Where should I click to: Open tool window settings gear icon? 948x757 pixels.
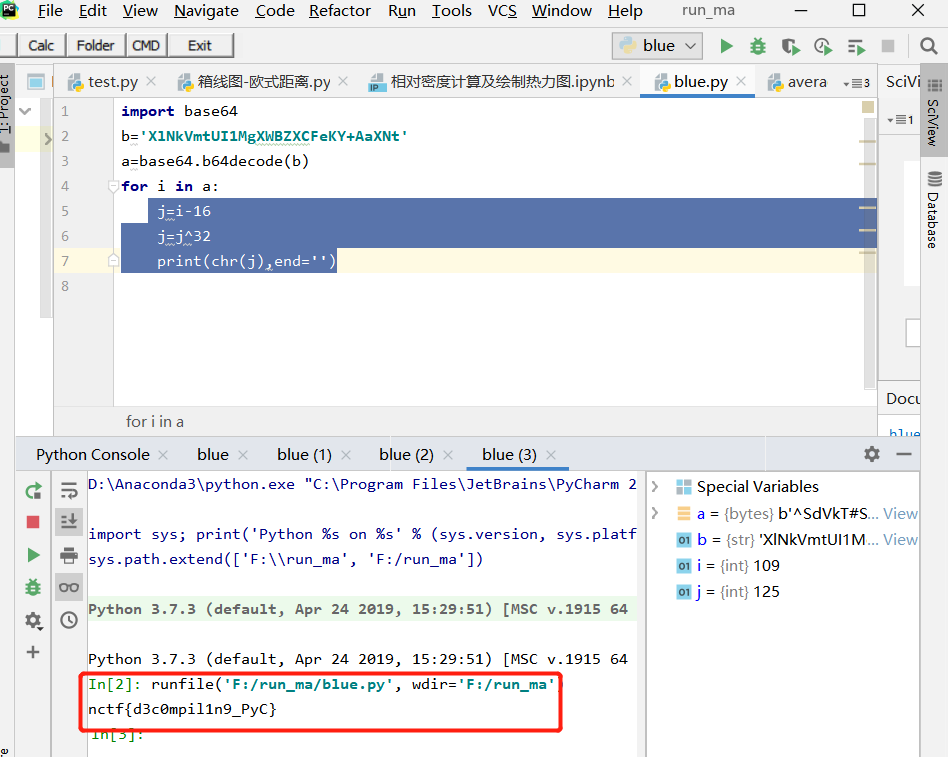871,453
